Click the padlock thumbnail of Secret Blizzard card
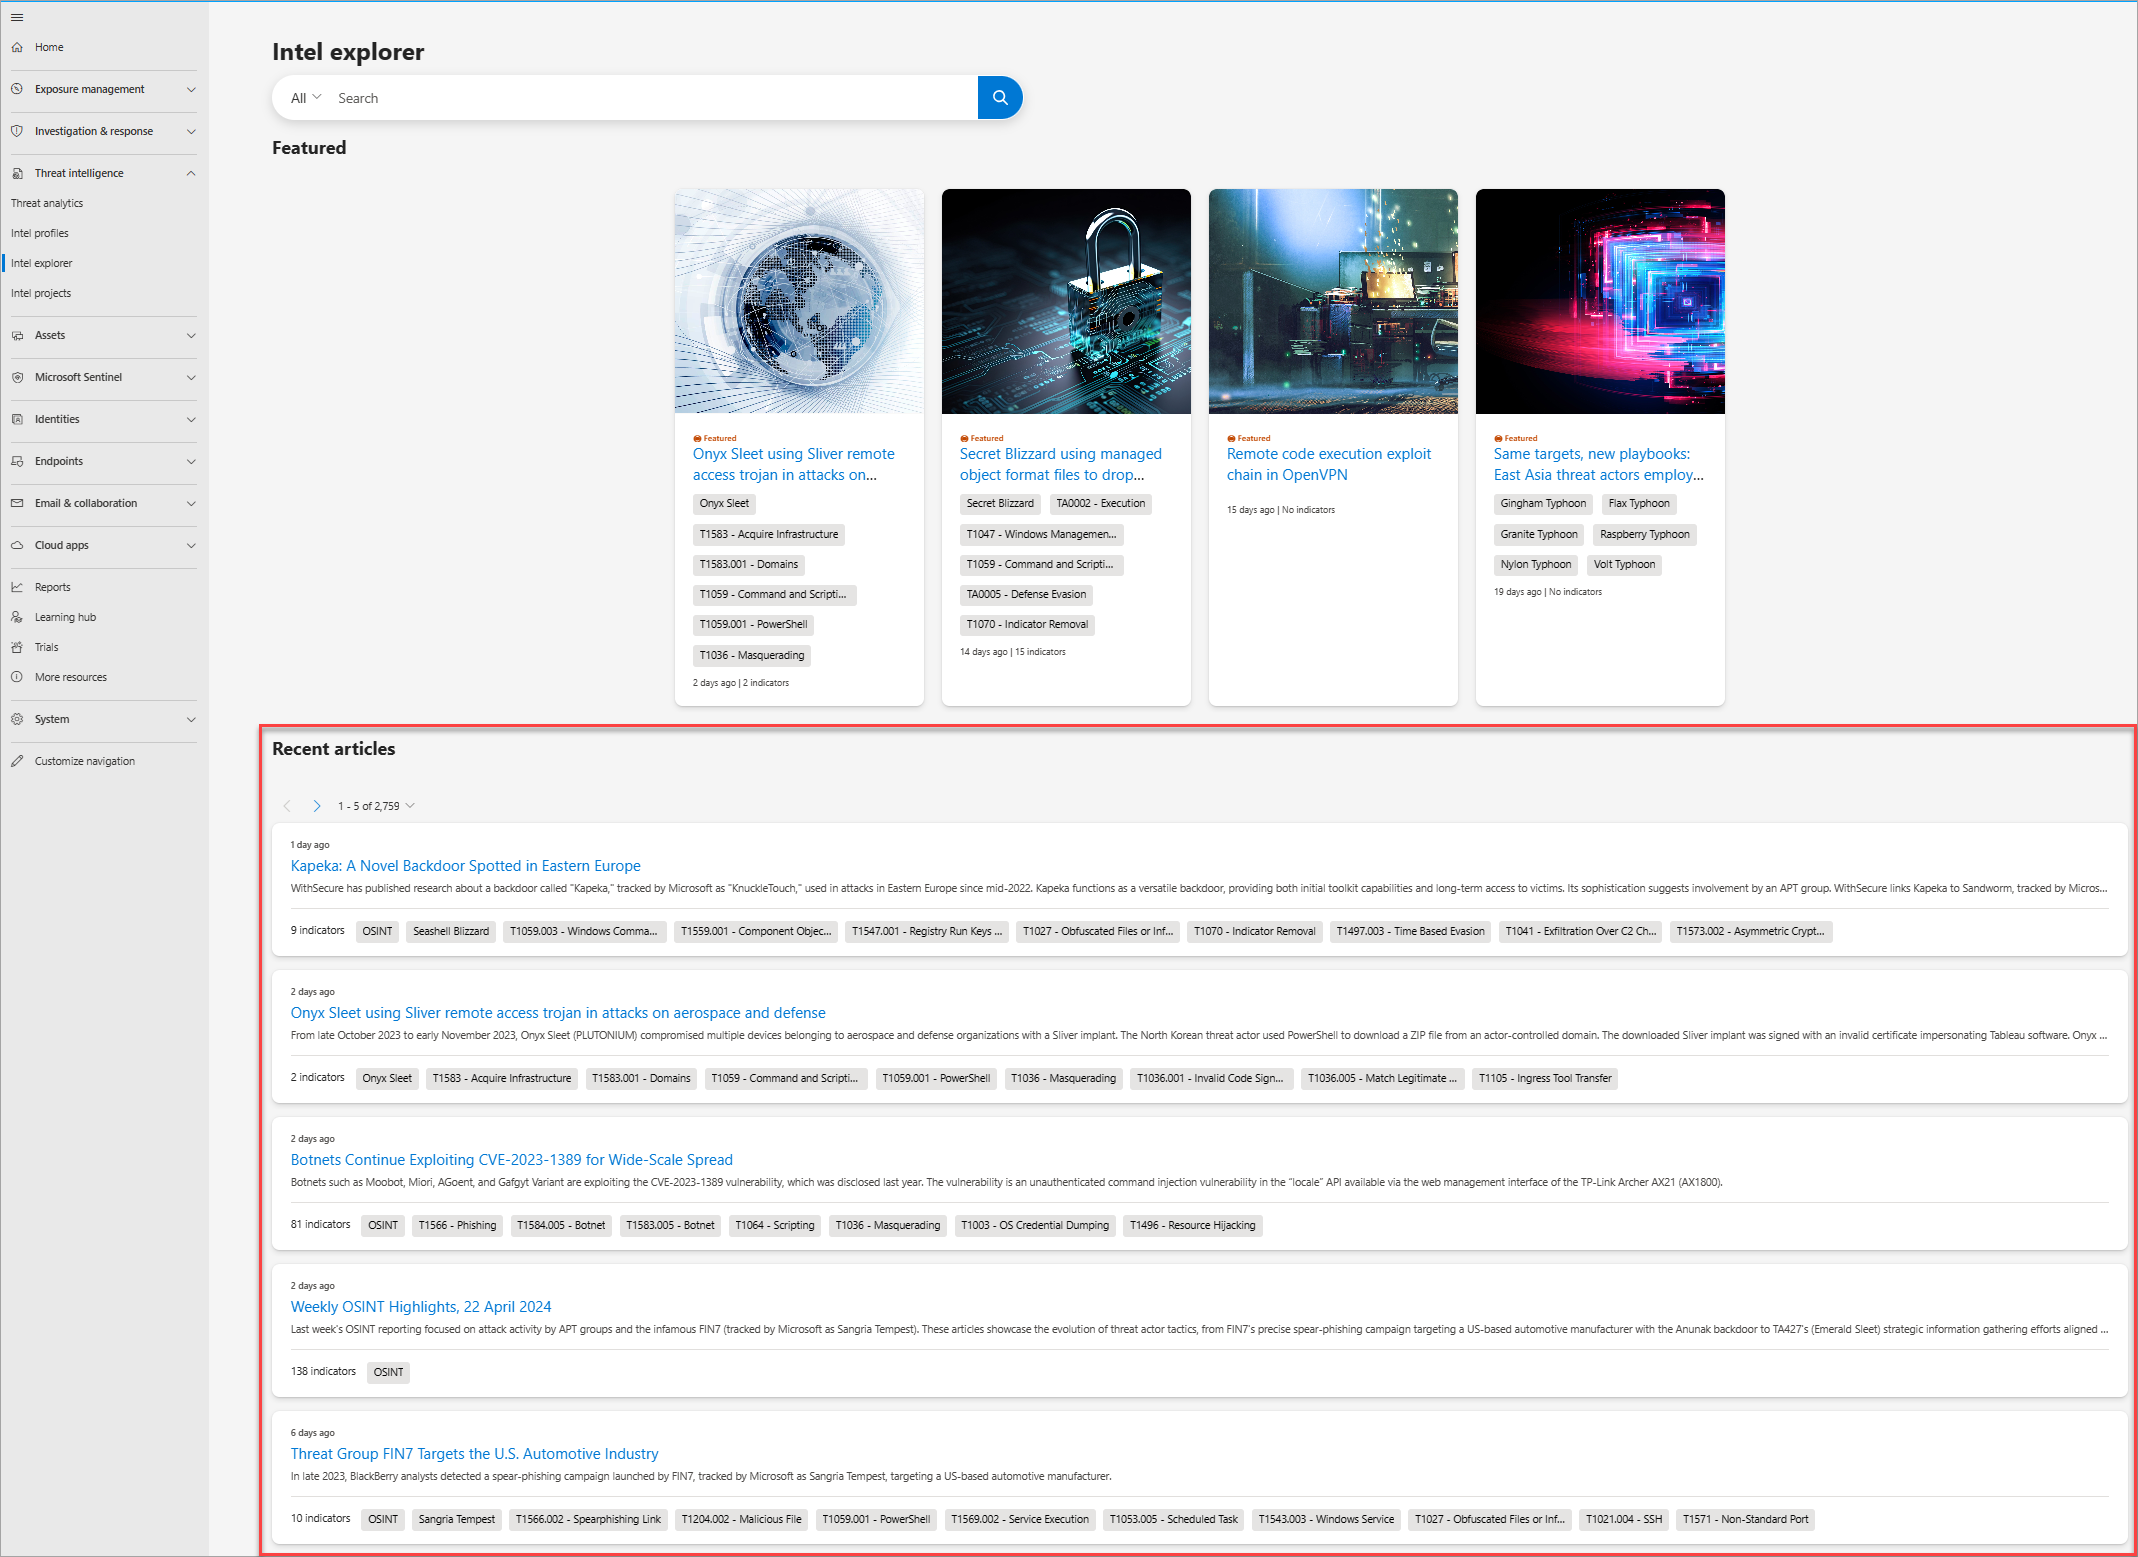This screenshot has height=1557, width=2138. [x=1066, y=301]
